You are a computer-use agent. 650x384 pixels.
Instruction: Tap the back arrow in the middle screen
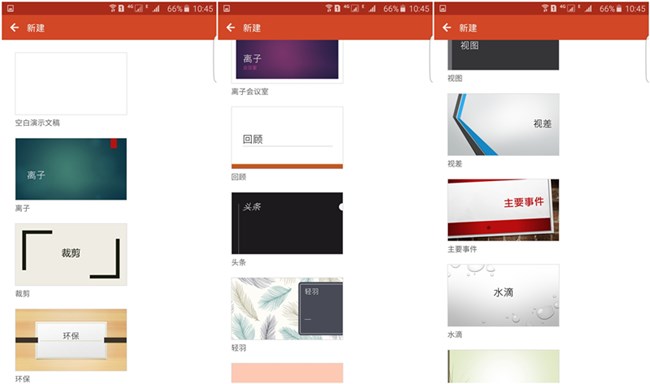(230, 27)
